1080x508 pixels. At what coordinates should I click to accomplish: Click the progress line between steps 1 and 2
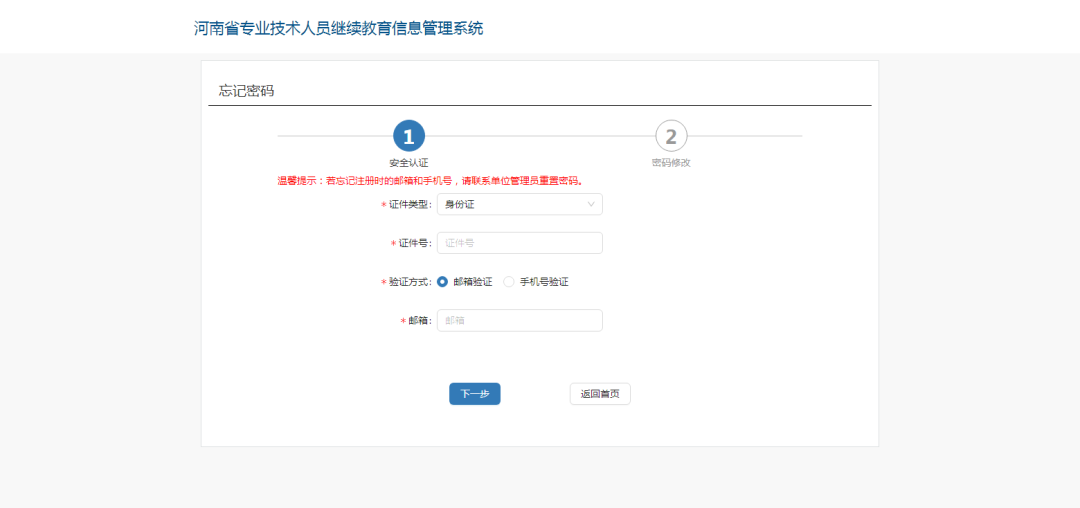[540, 135]
